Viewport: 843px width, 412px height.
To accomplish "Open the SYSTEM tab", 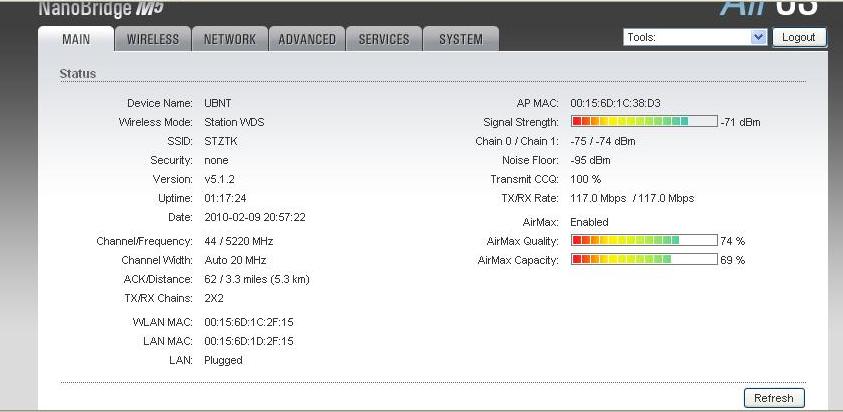I will click(x=460, y=39).
